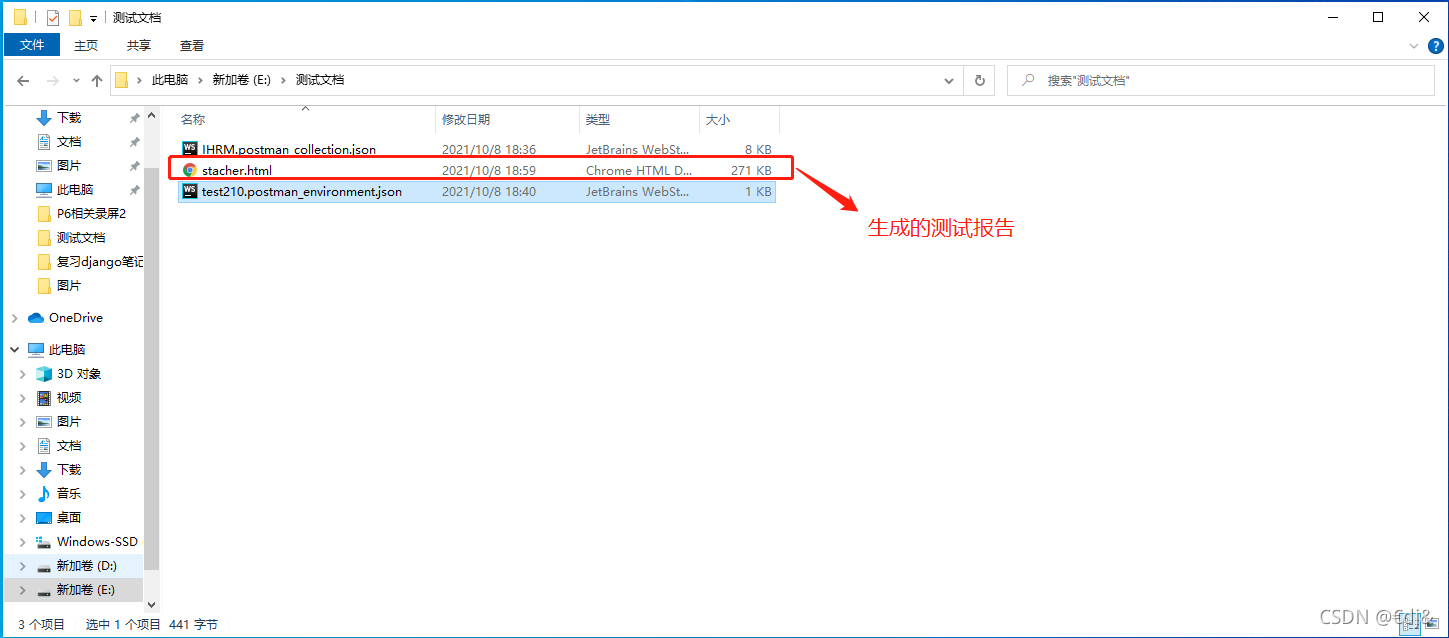This screenshot has width=1449, height=638.
Task: Click the Back navigation arrow
Action: (23, 80)
